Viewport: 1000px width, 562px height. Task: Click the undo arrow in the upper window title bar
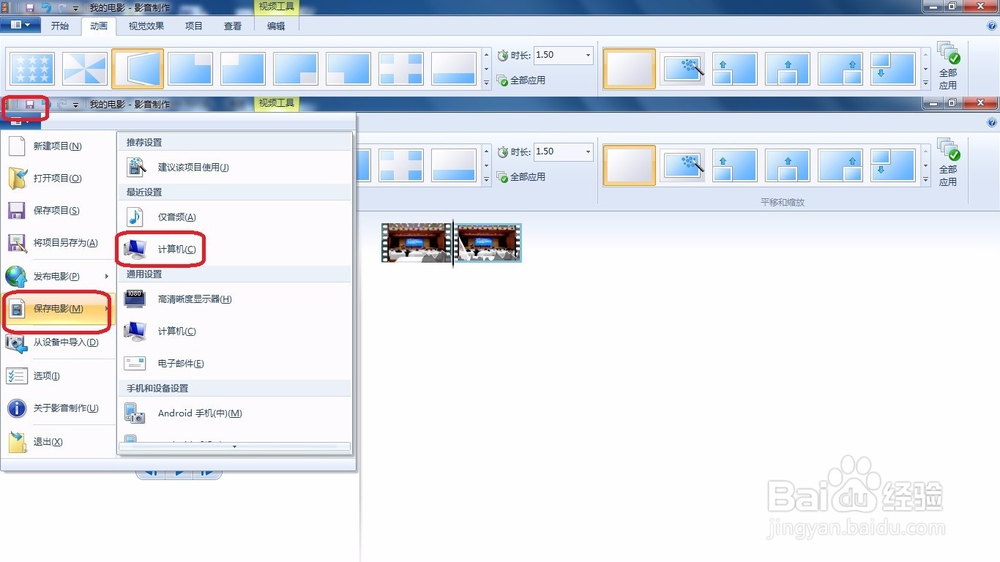coord(46,8)
